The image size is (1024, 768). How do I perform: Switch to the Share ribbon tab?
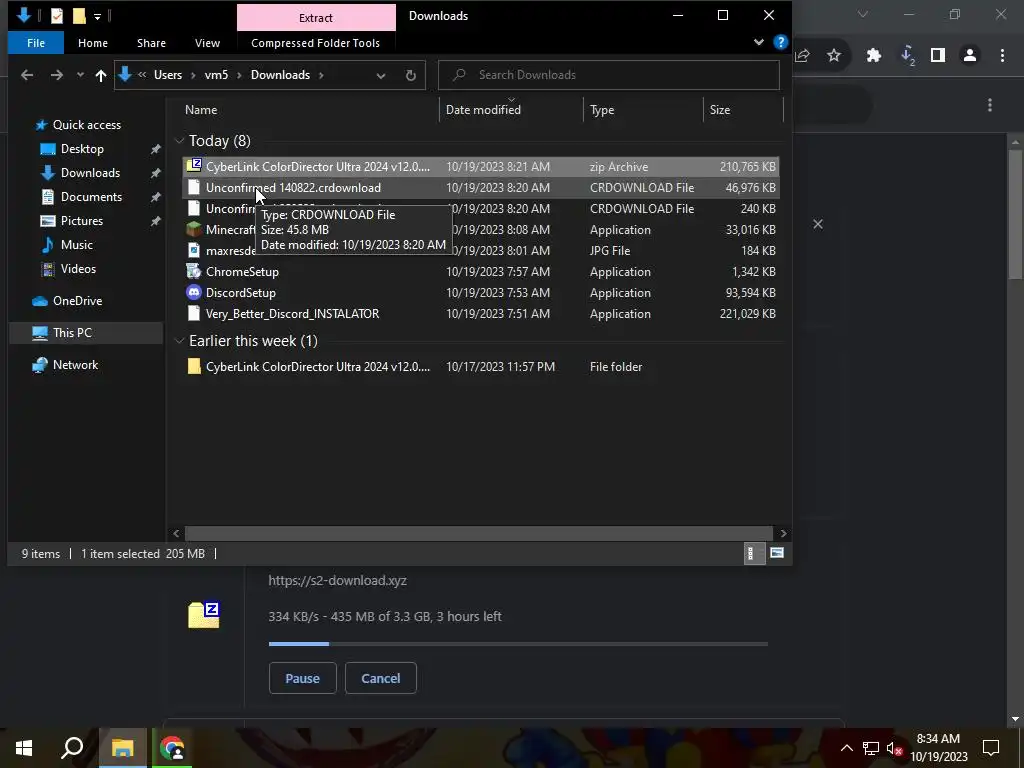coord(151,43)
